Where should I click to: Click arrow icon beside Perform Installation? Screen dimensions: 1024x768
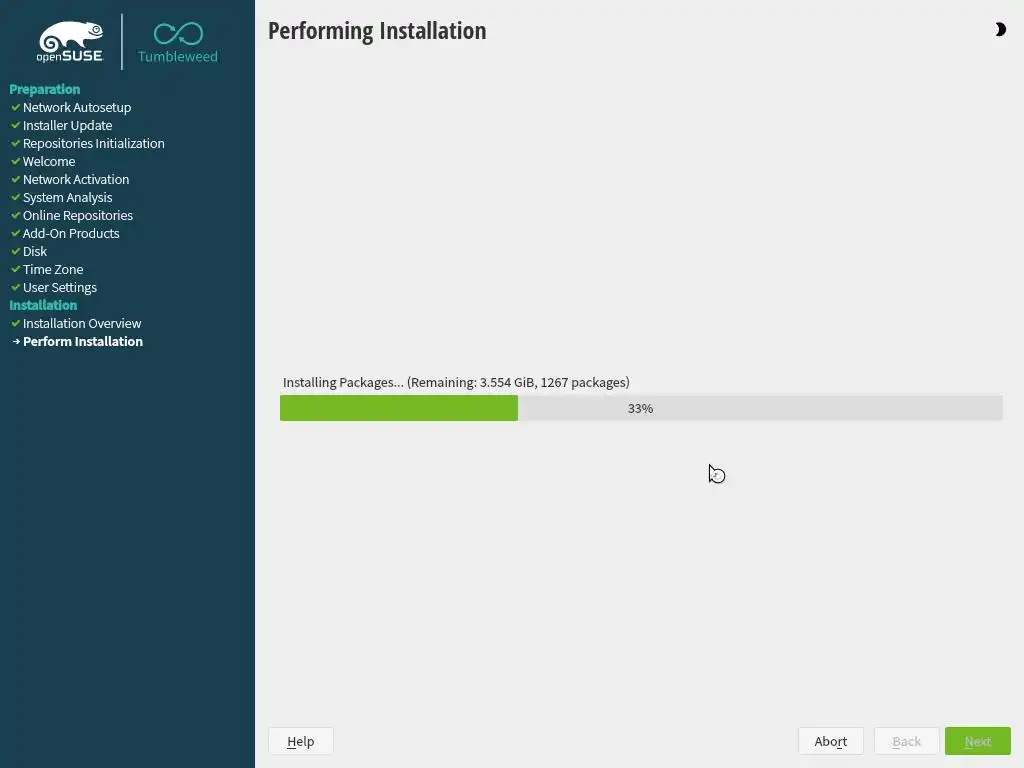(x=16, y=341)
